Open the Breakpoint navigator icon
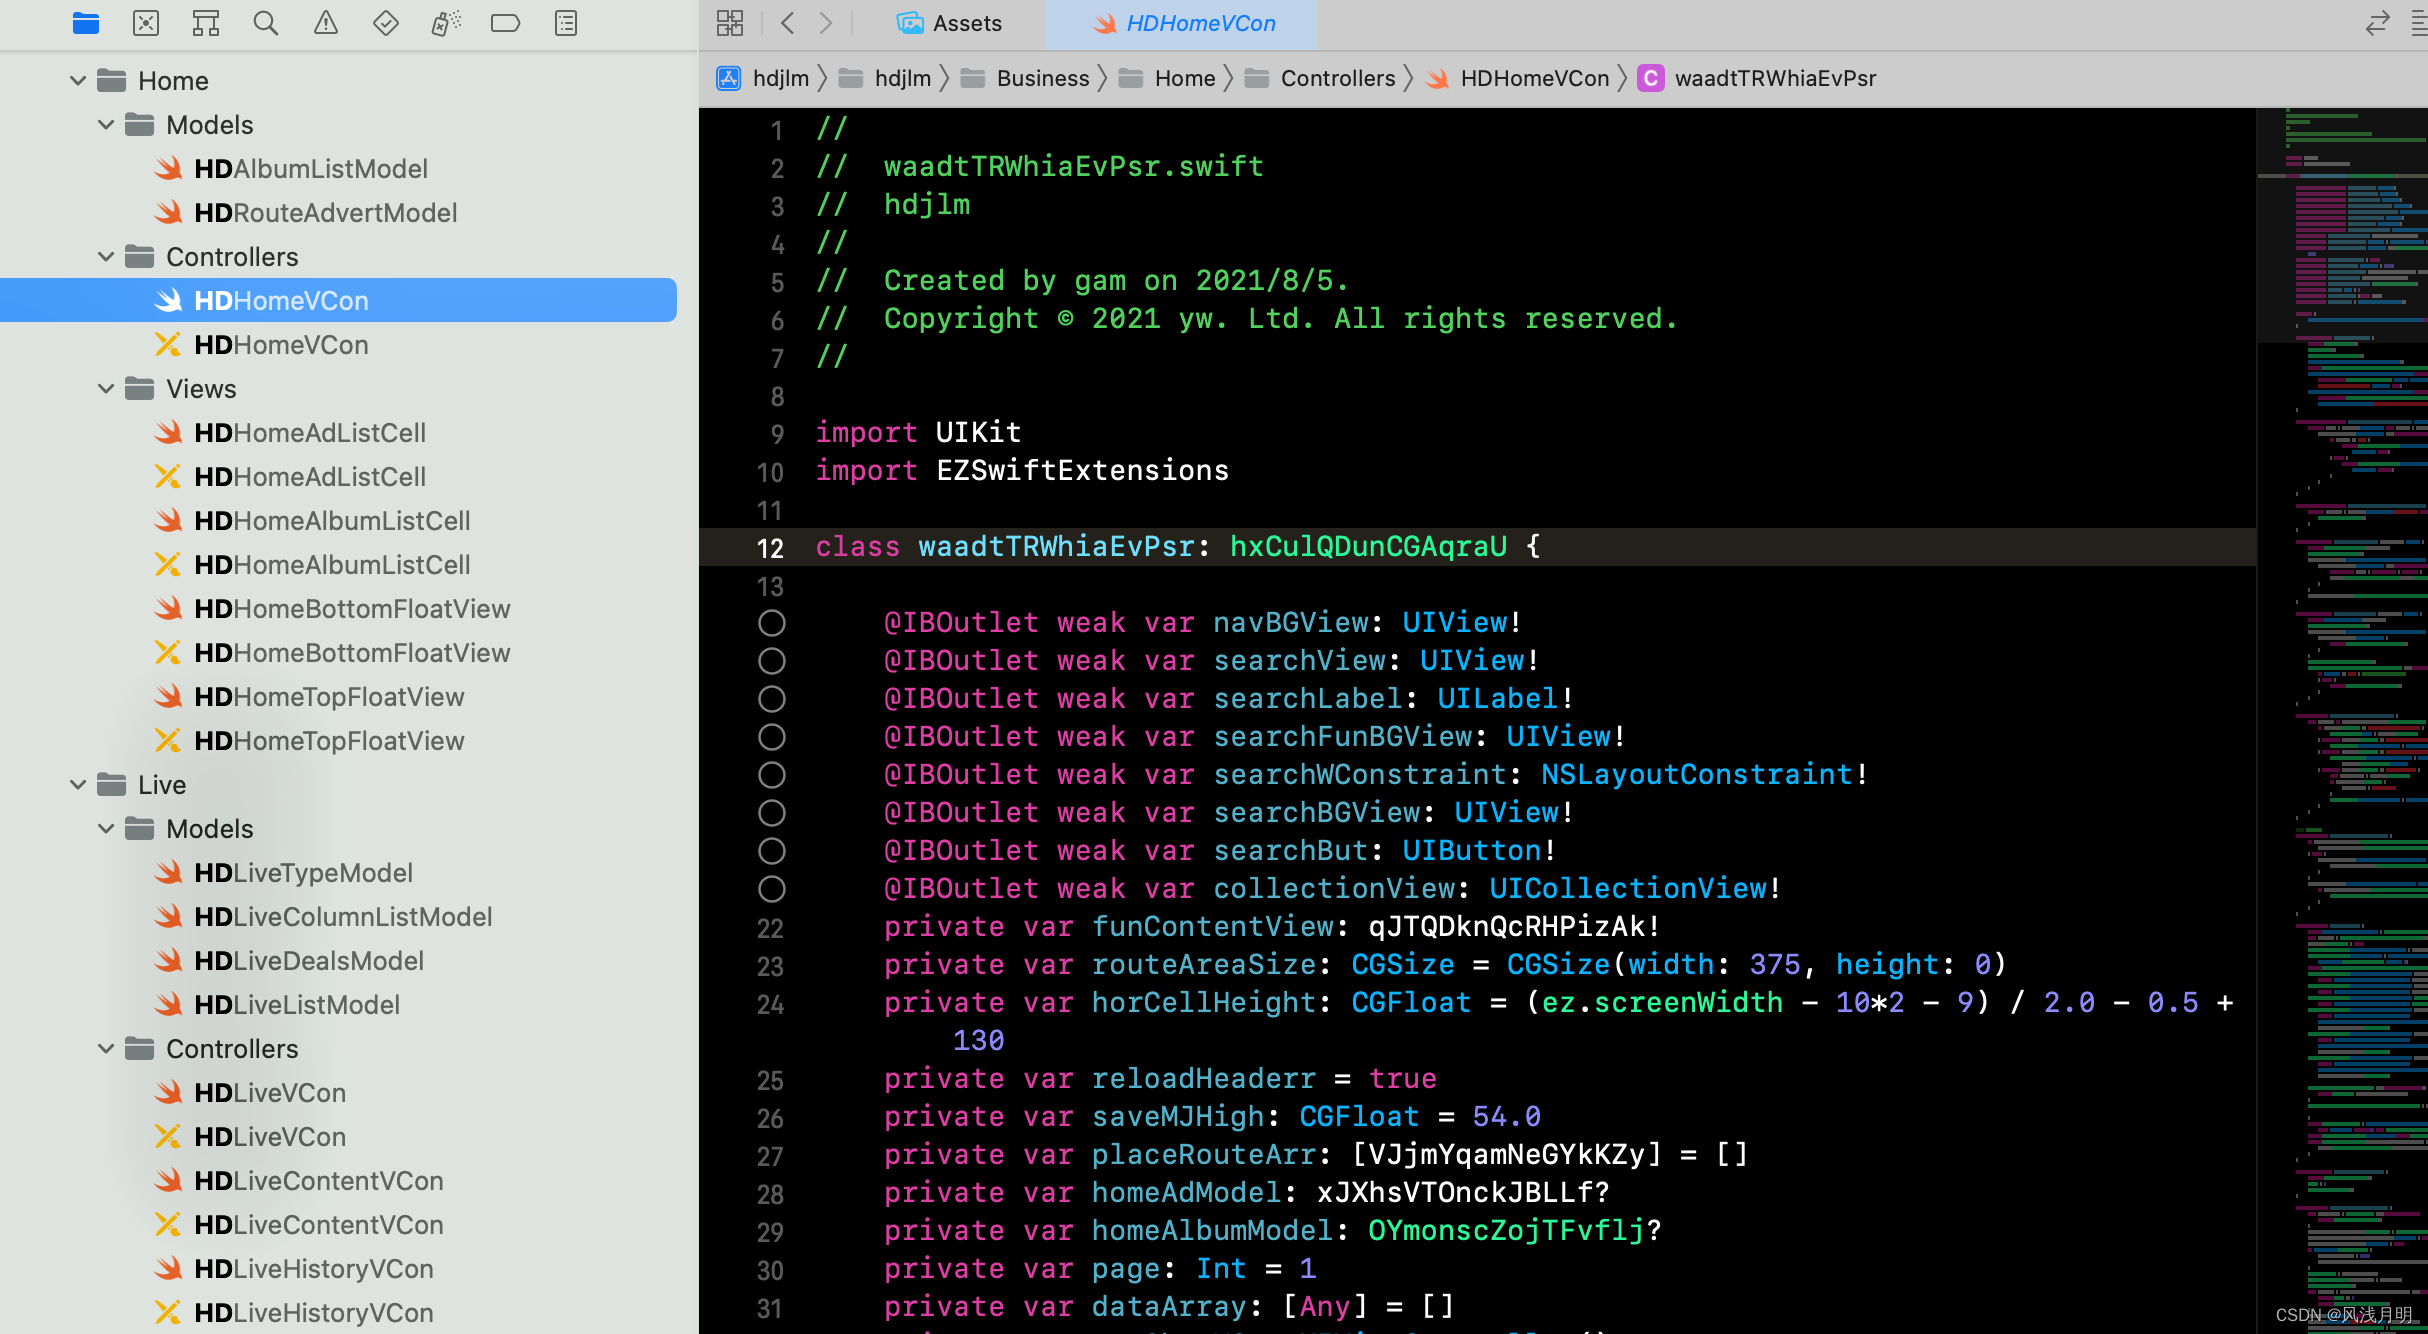This screenshot has width=2428, height=1334. click(506, 23)
